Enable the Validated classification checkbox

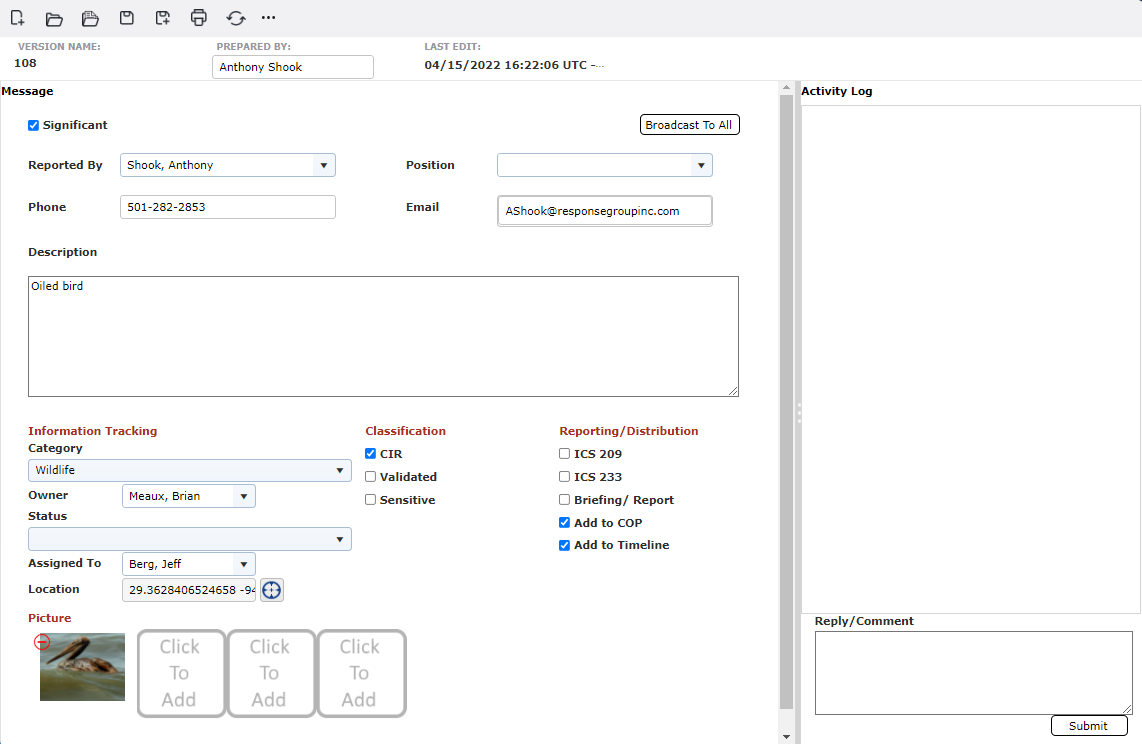[x=370, y=476]
